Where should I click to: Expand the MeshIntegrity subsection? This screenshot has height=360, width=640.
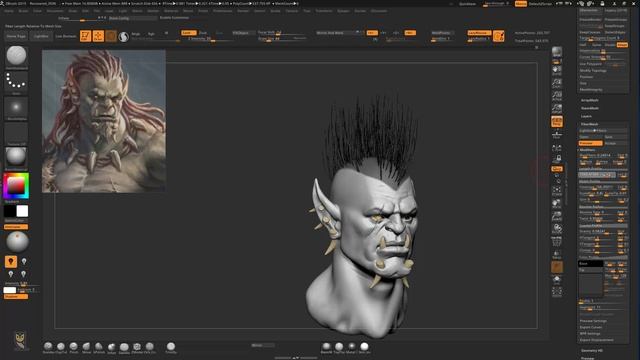591,89
